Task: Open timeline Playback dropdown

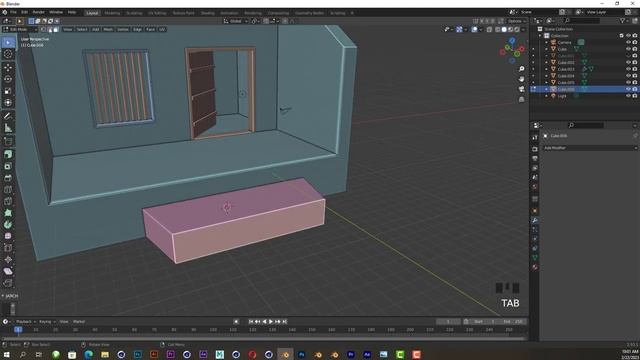Action: point(26,322)
